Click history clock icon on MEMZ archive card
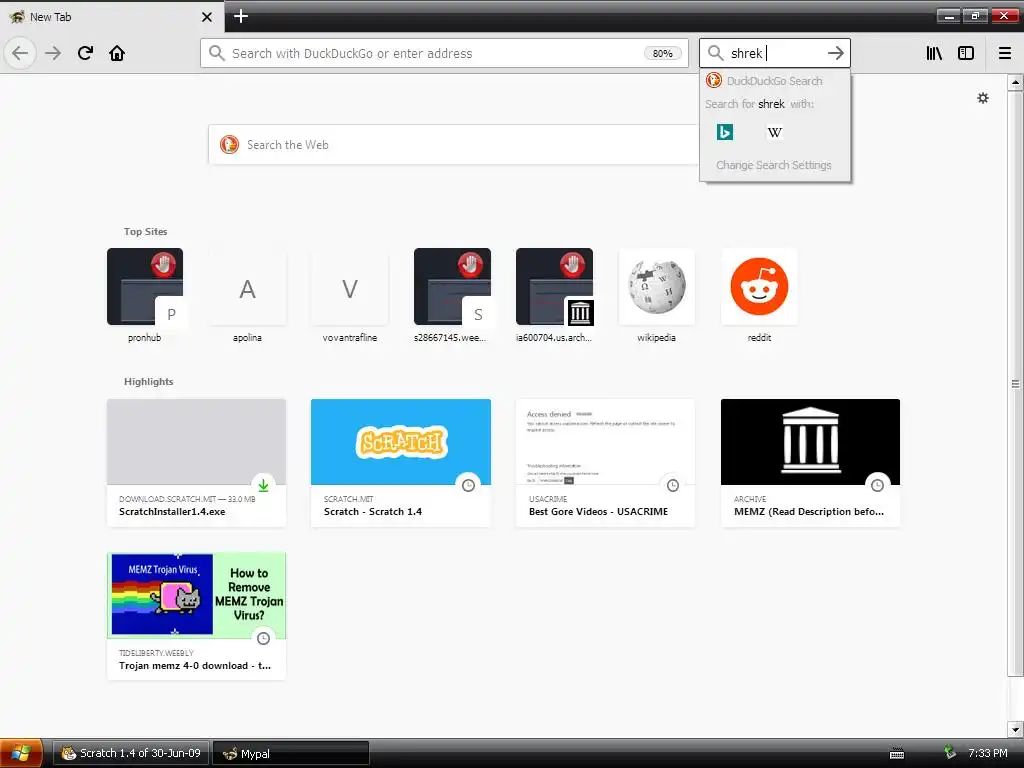1024x768 pixels. [x=878, y=485]
